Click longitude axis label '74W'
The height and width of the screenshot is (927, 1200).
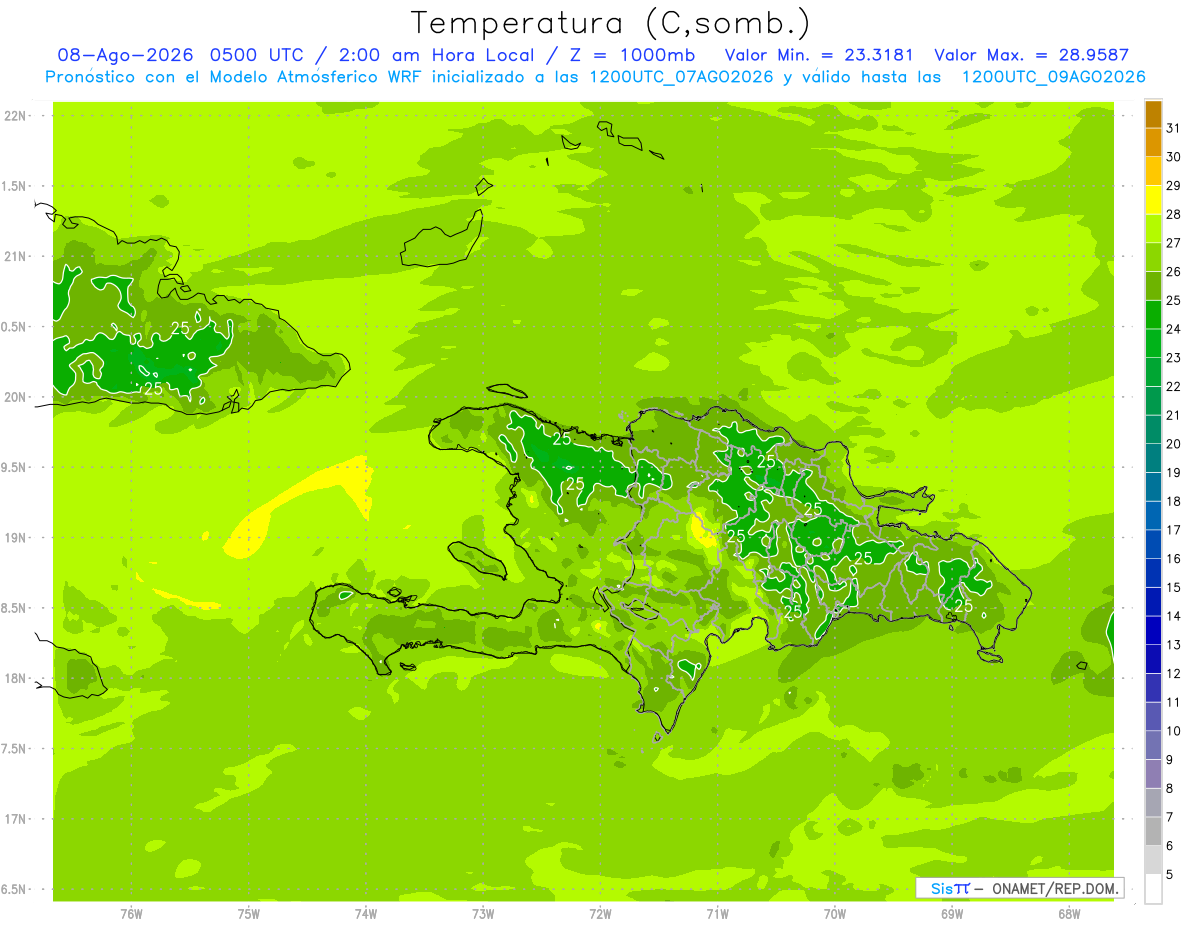coord(365,914)
